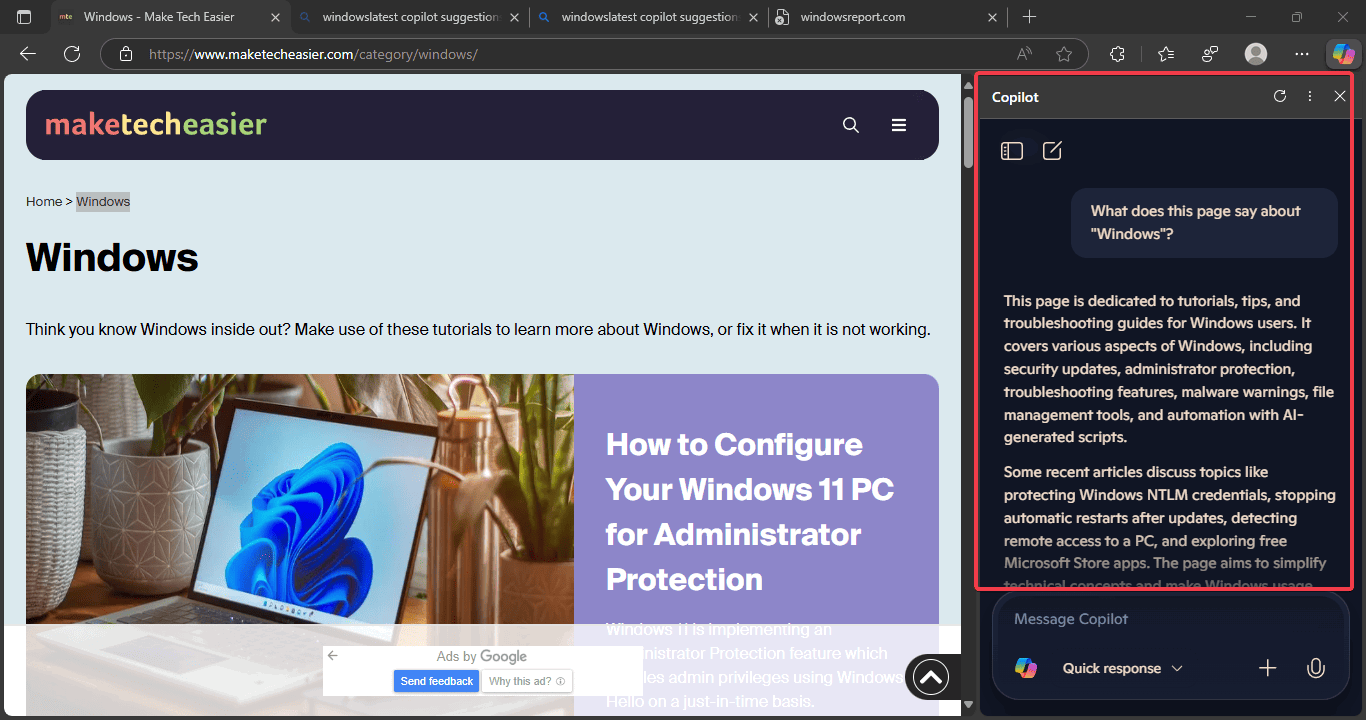Toggle Copilot conversation history sidebar icon
This screenshot has width=1366, height=720.
click(1012, 151)
